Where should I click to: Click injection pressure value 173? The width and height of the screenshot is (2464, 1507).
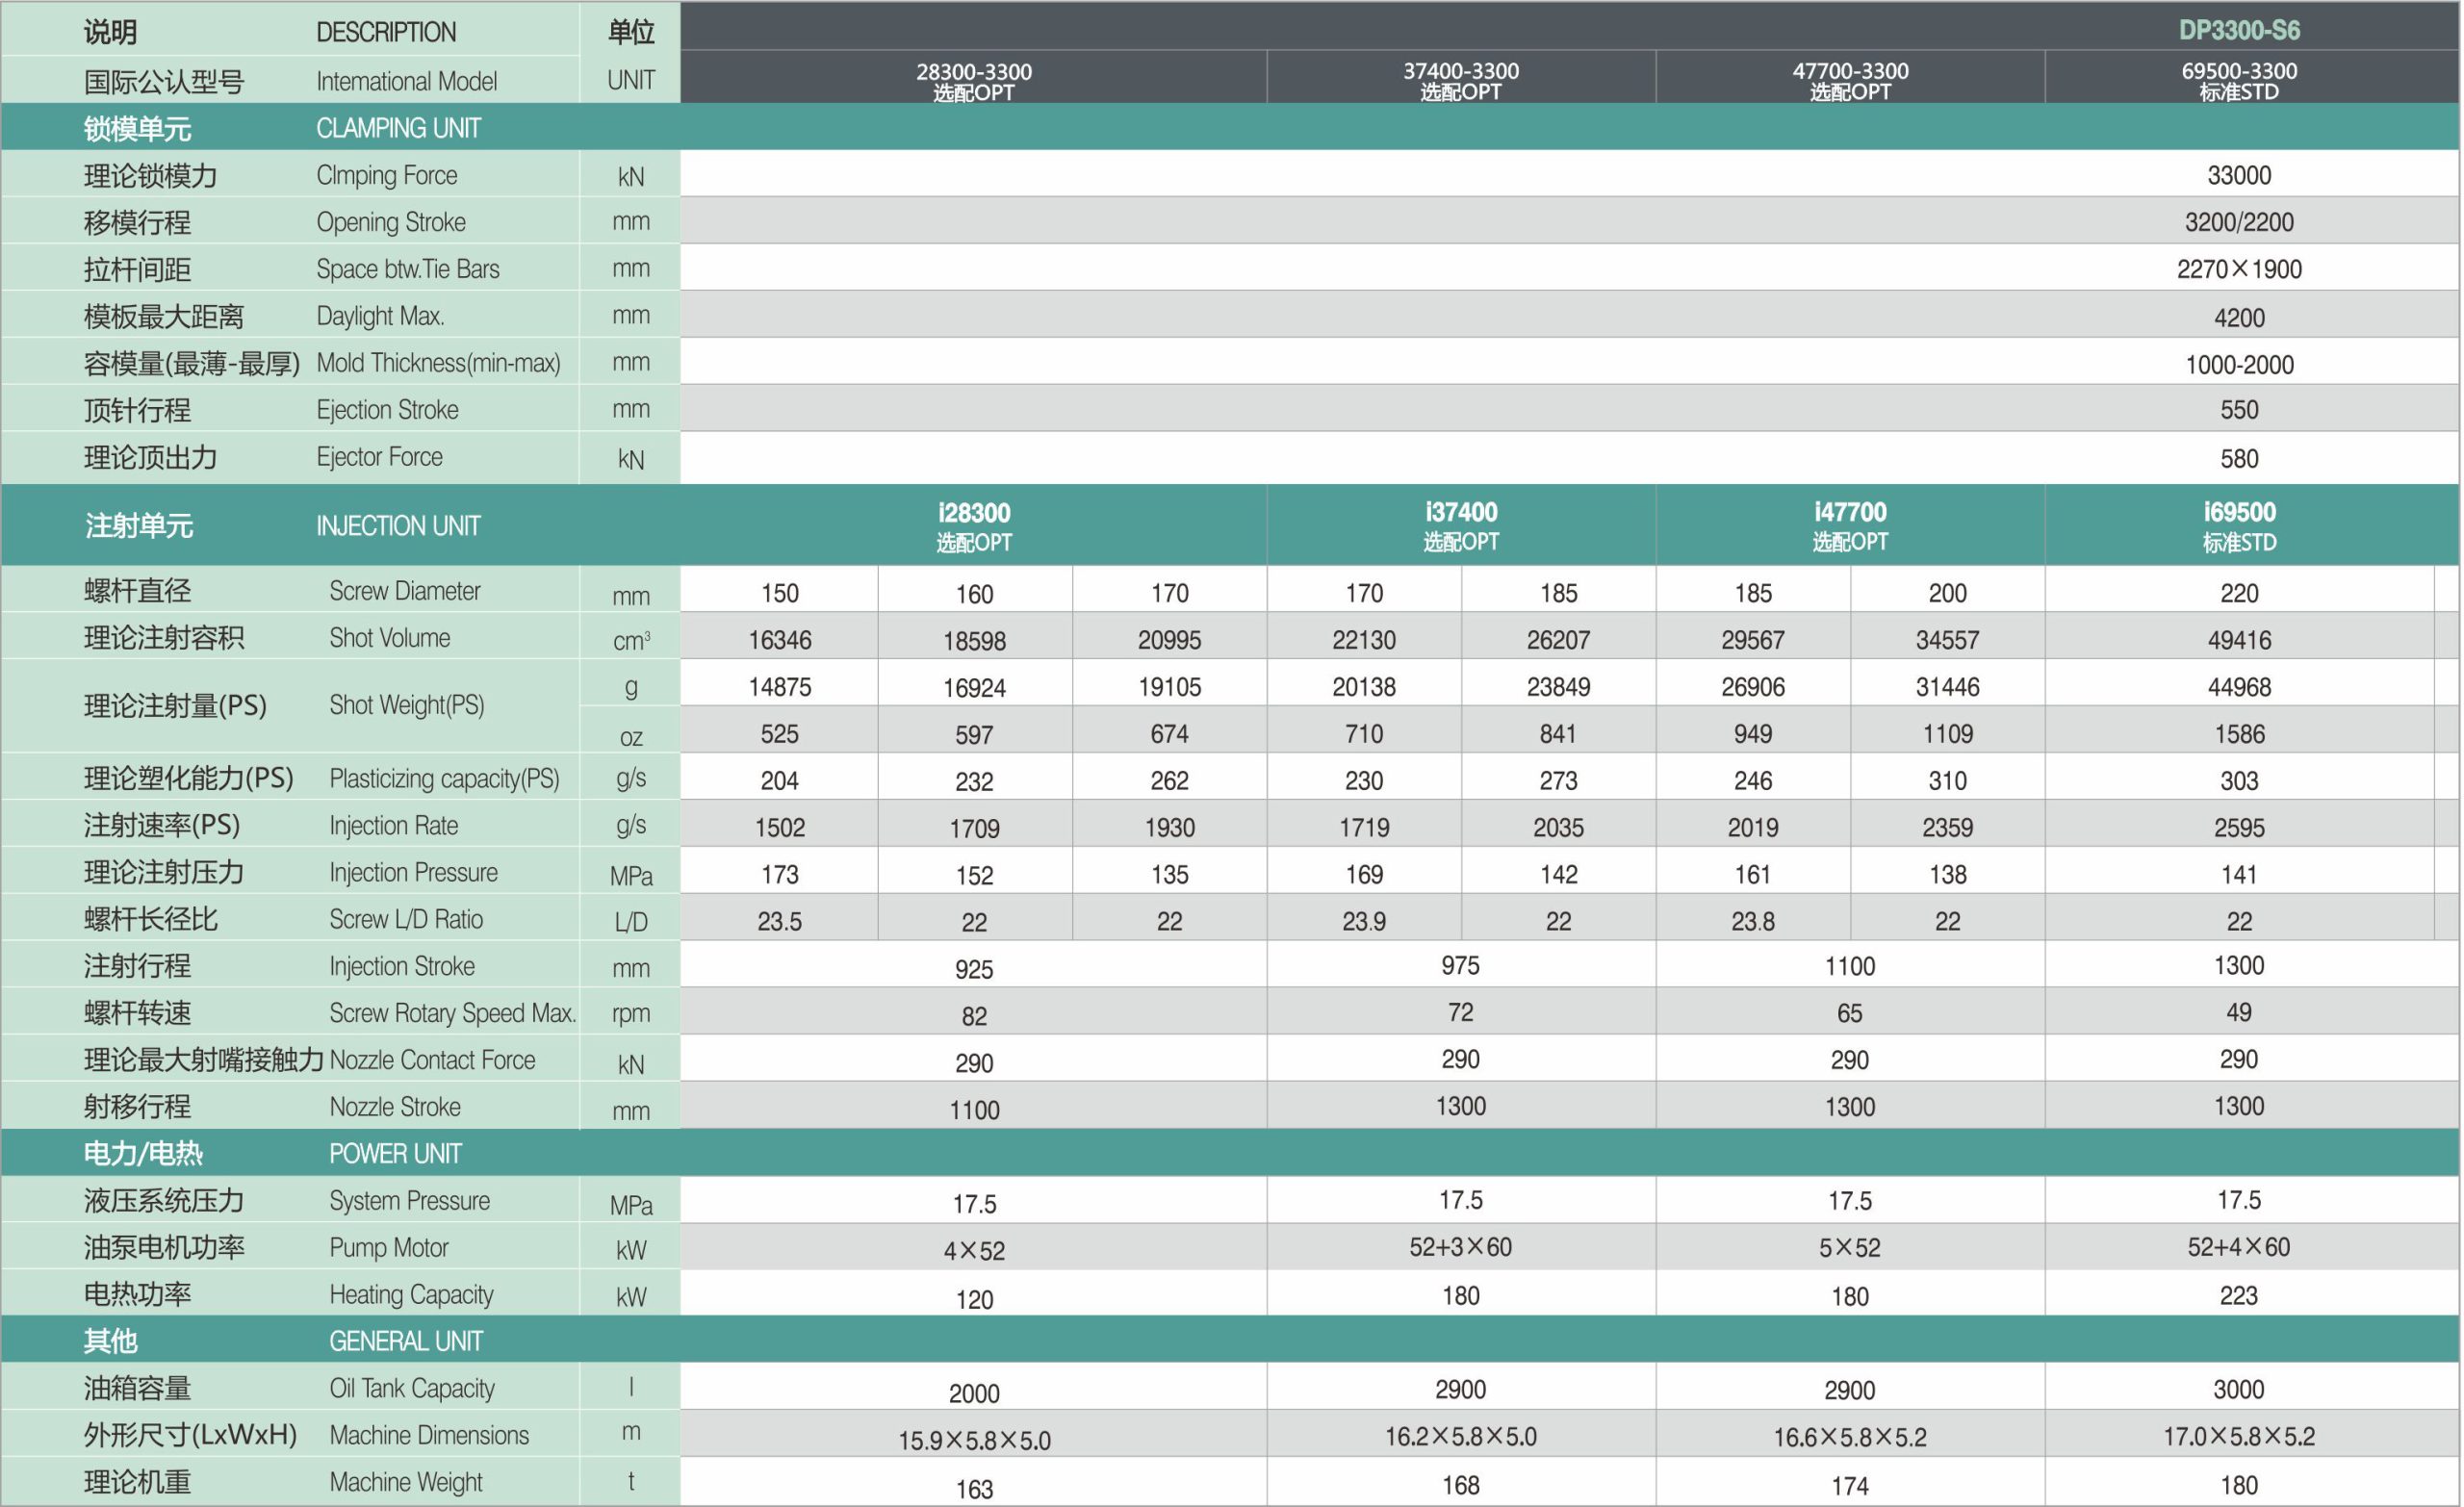point(780,875)
